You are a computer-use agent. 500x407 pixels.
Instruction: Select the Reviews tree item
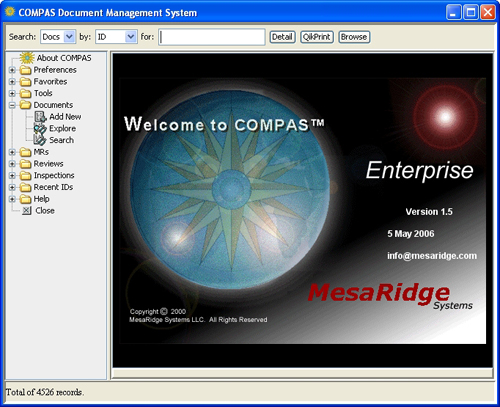[48, 164]
